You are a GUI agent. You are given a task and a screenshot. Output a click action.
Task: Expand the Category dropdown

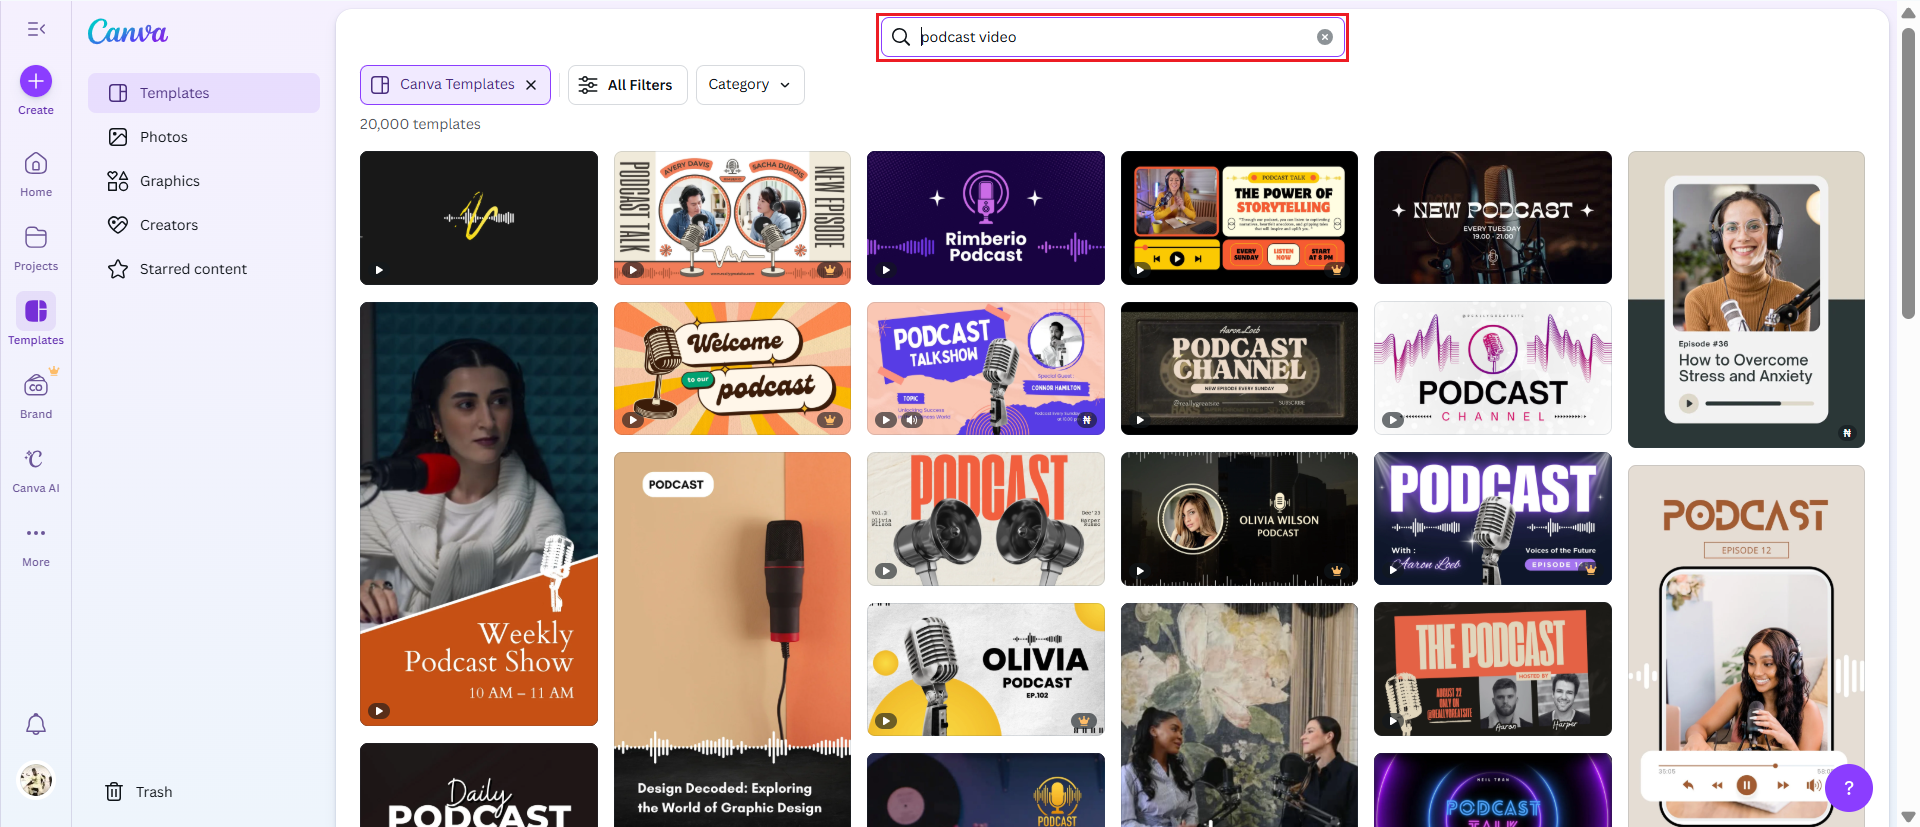click(750, 85)
